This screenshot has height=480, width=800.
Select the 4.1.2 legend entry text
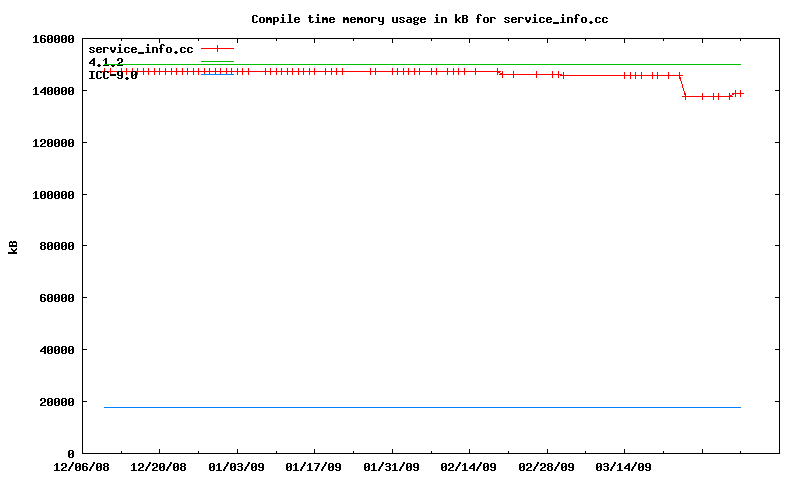tap(106, 62)
